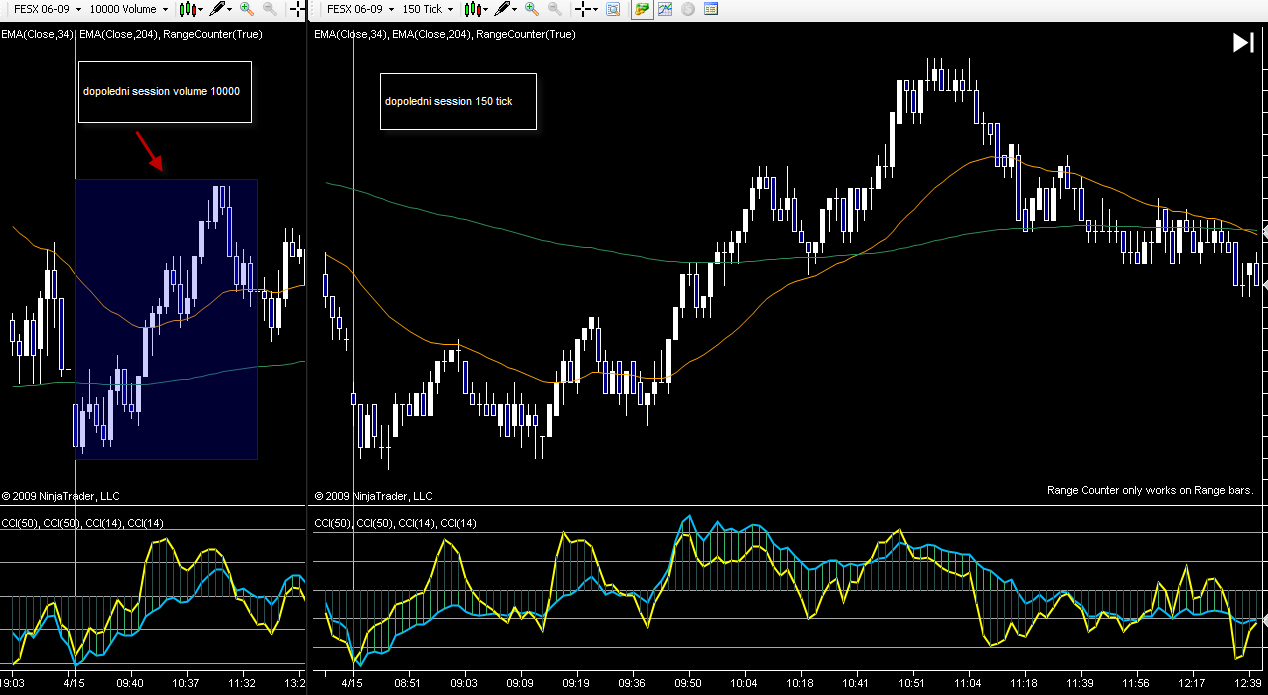
Task: Click the 'dopoledni session 150 tick' text box
Action: [458, 101]
